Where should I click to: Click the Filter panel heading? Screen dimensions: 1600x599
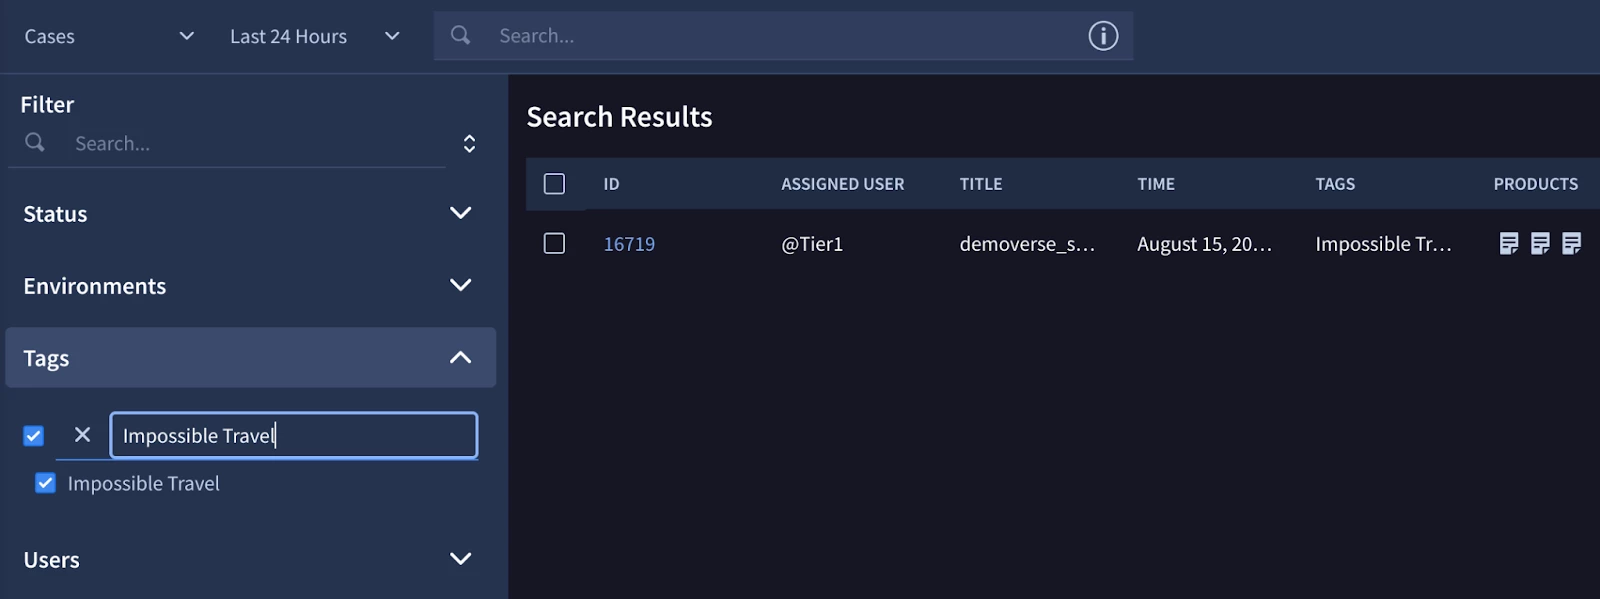[47, 104]
